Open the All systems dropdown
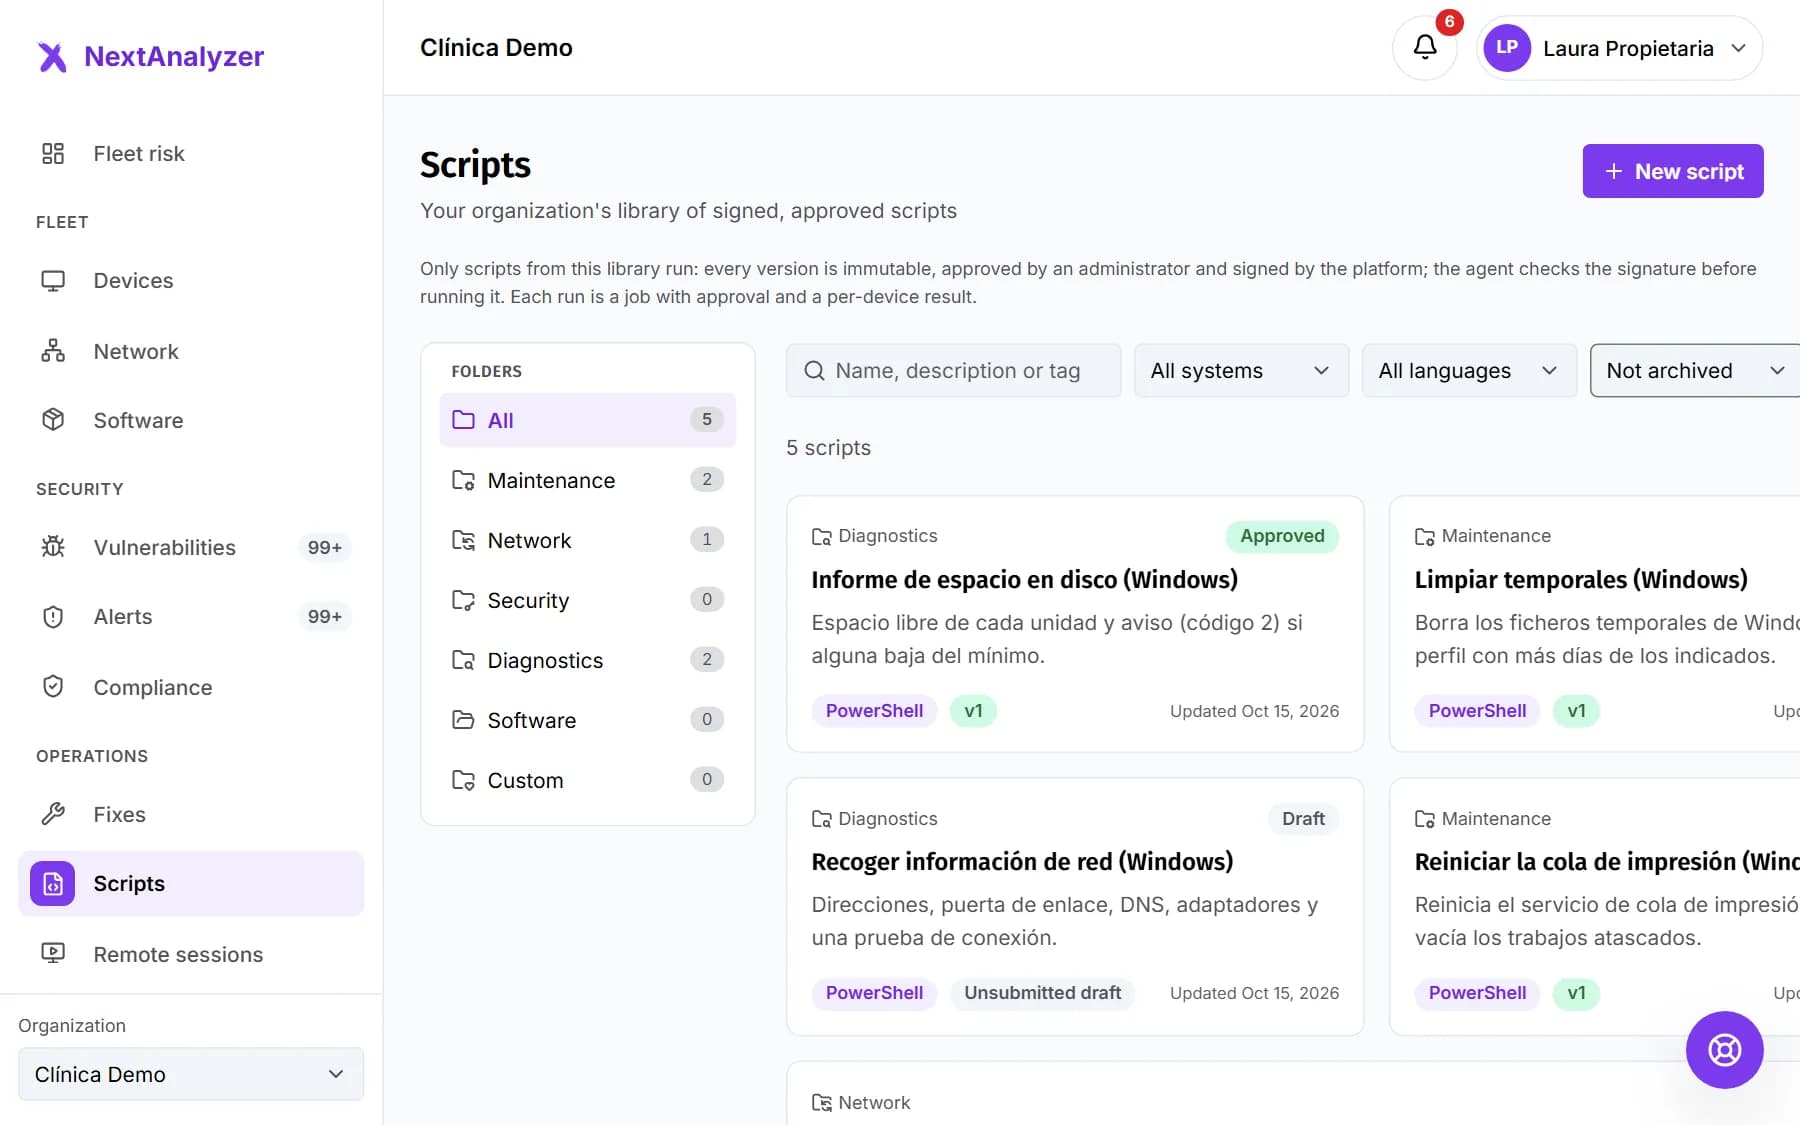This screenshot has height=1125, width=1800. pos(1241,371)
